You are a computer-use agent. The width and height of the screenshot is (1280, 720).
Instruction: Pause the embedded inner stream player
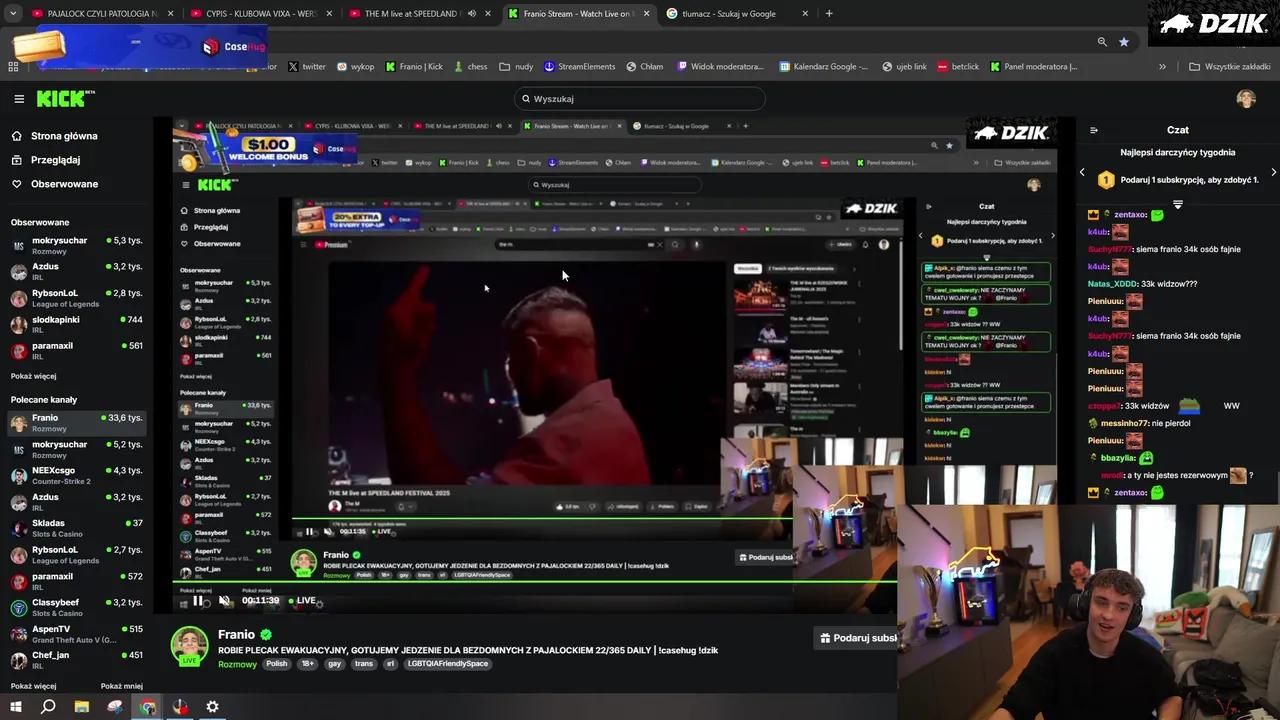[309, 532]
